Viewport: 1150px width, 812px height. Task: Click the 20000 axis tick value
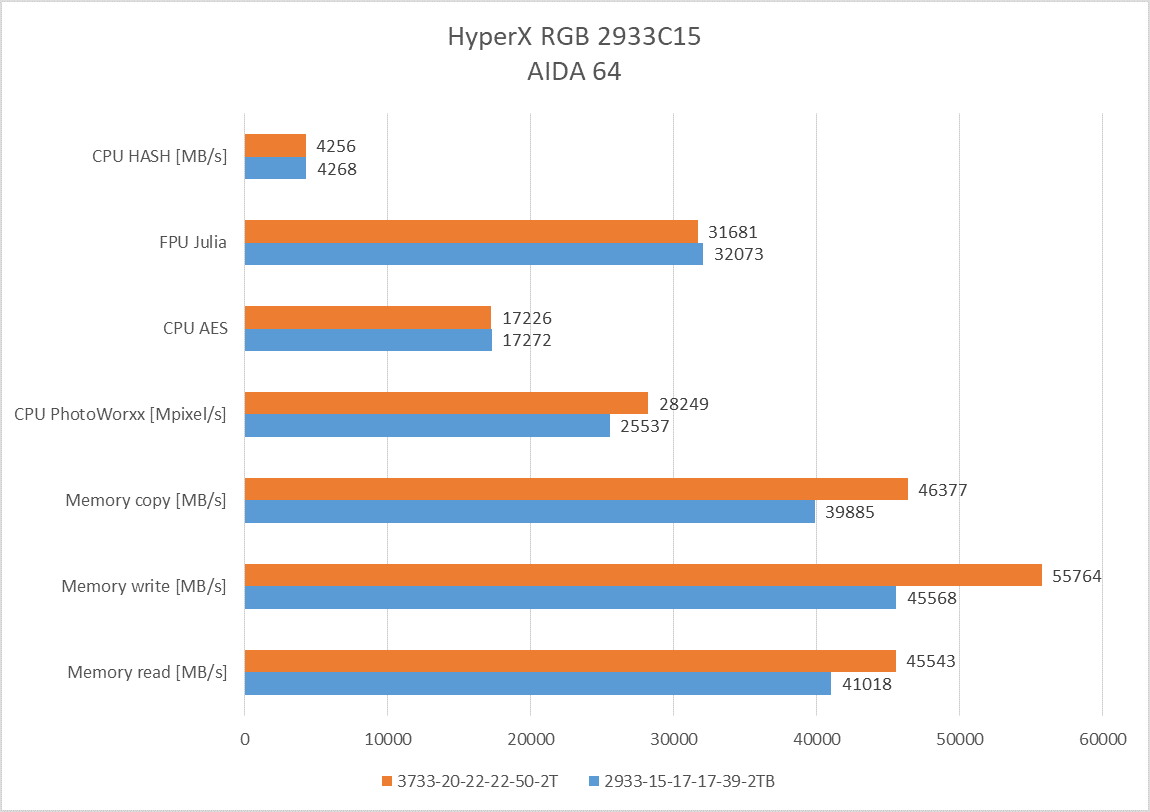click(x=531, y=739)
